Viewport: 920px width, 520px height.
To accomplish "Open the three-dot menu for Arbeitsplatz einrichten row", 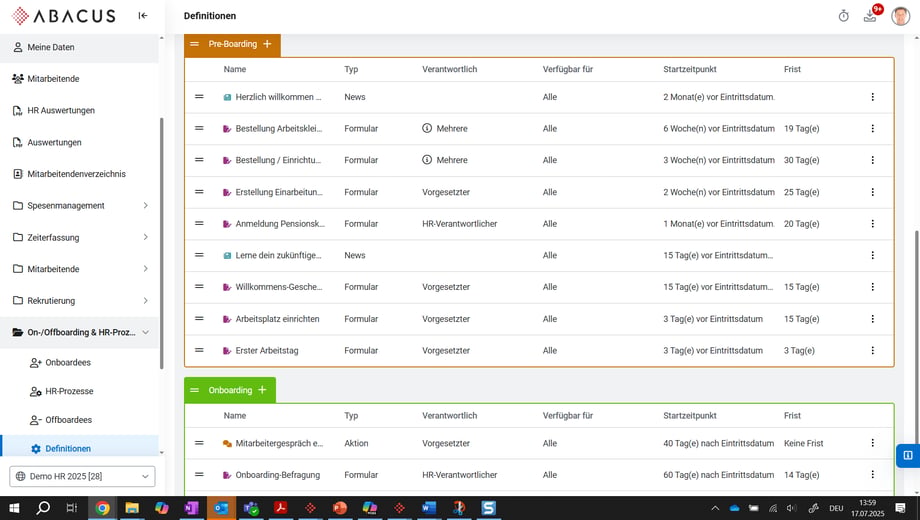I will point(872,319).
